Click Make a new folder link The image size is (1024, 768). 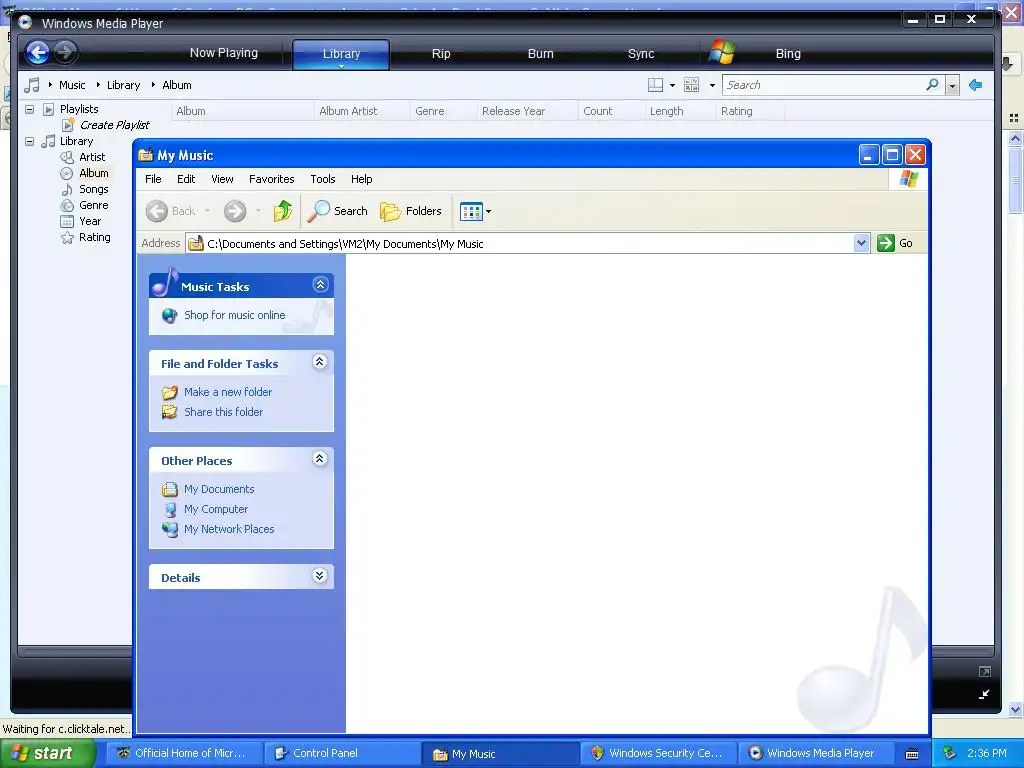click(228, 392)
